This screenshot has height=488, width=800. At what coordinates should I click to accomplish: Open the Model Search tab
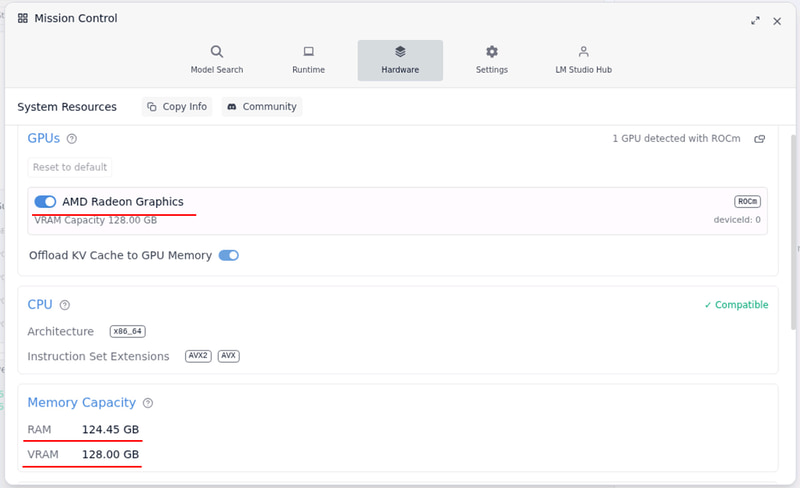pos(217,60)
